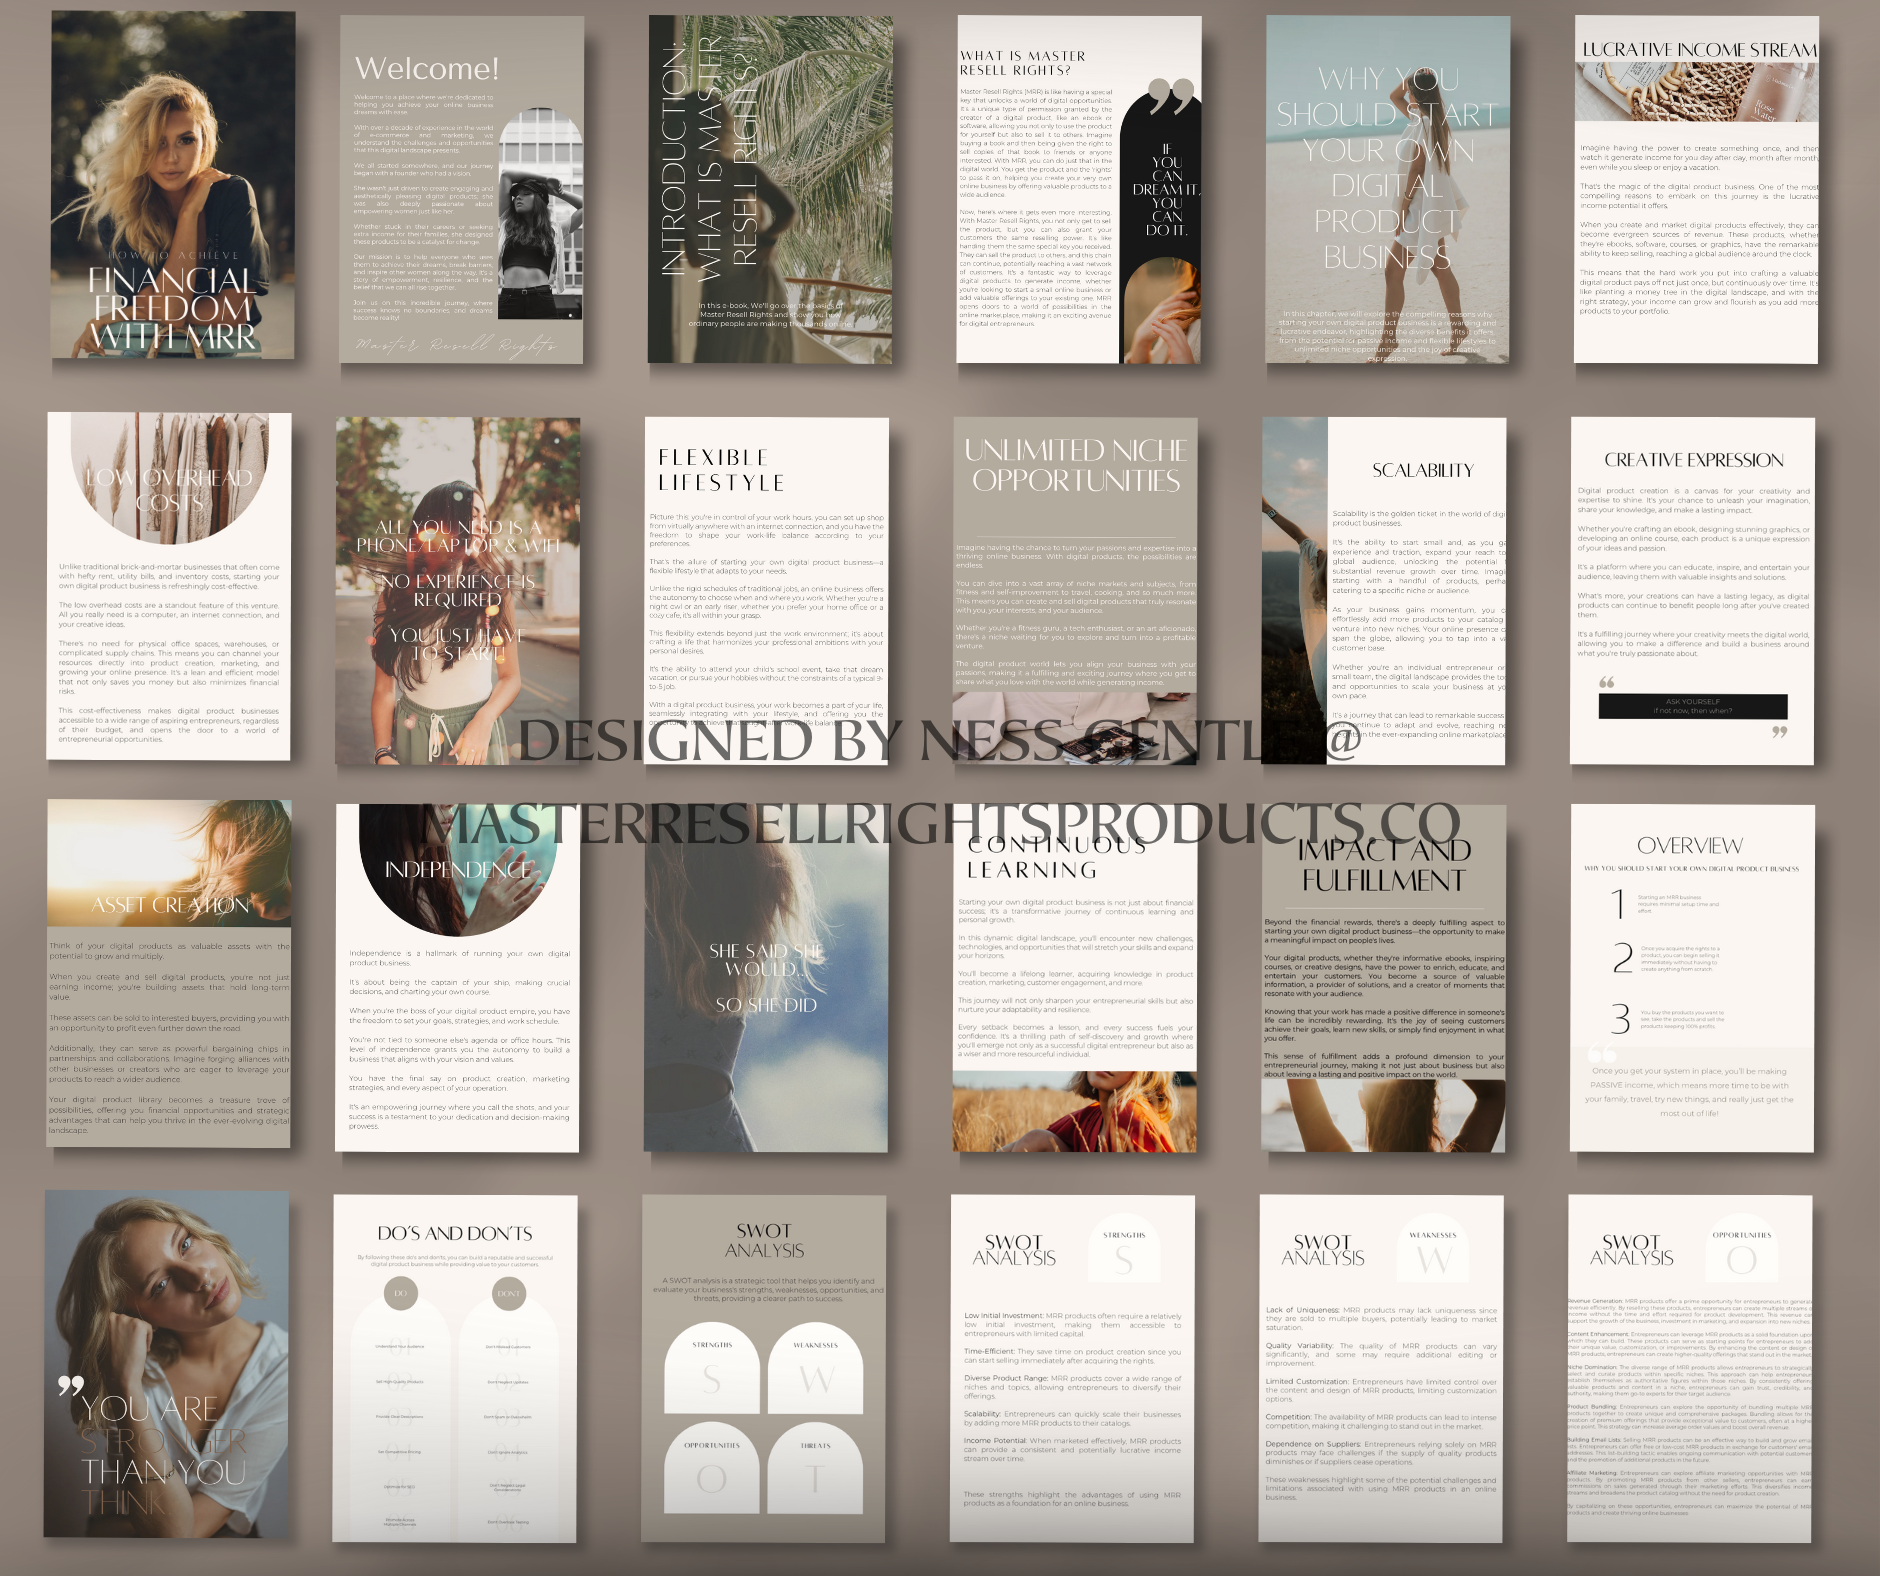Open the Asset Creation page
This screenshot has height=1576, width=1880.
(169, 973)
